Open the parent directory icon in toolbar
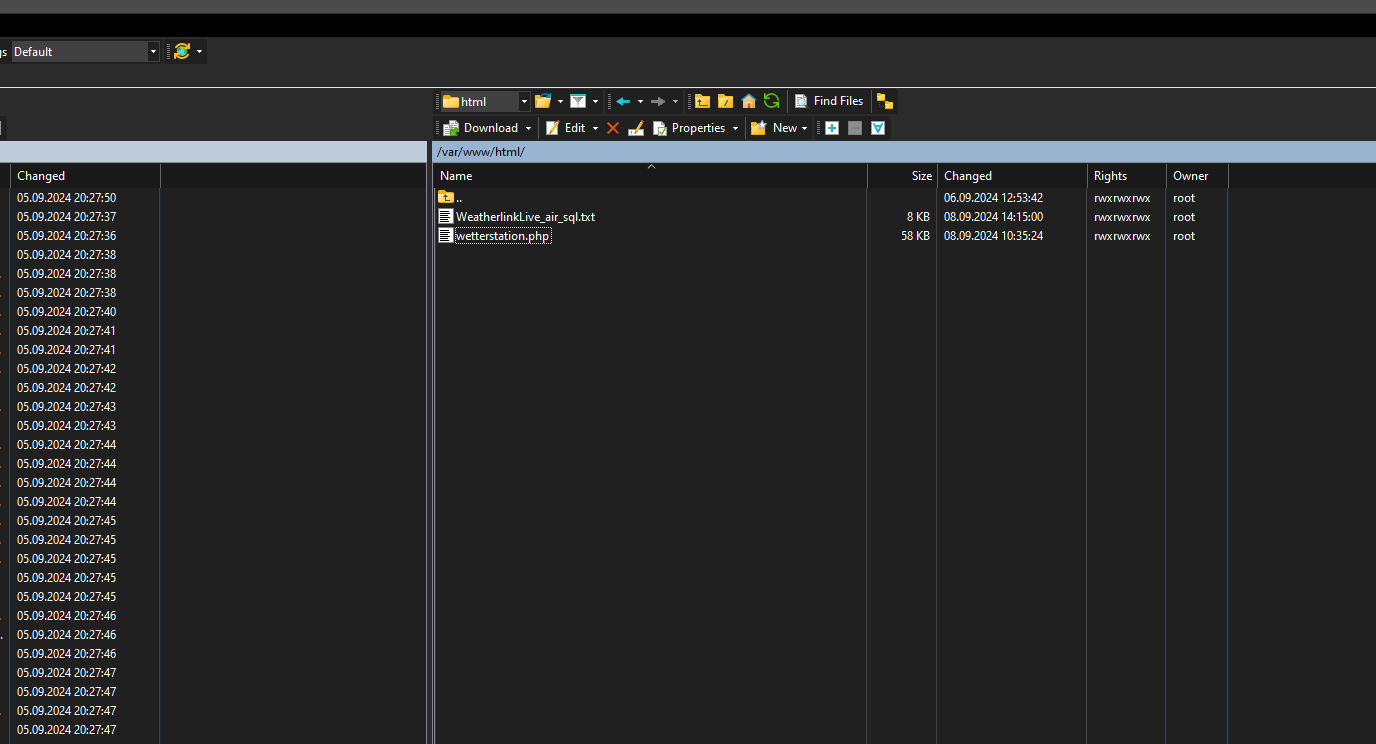Image resolution: width=1376 pixels, height=744 pixels. (702, 101)
